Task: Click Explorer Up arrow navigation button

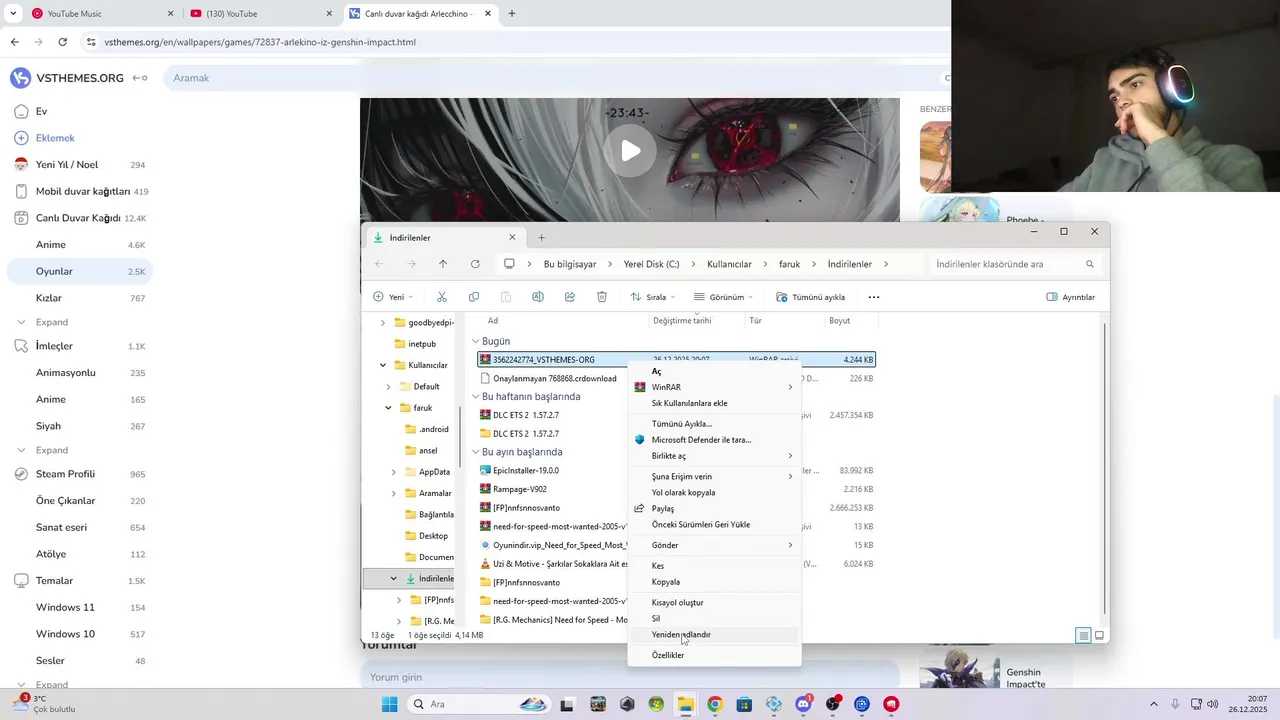Action: click(x=443, y=264)
